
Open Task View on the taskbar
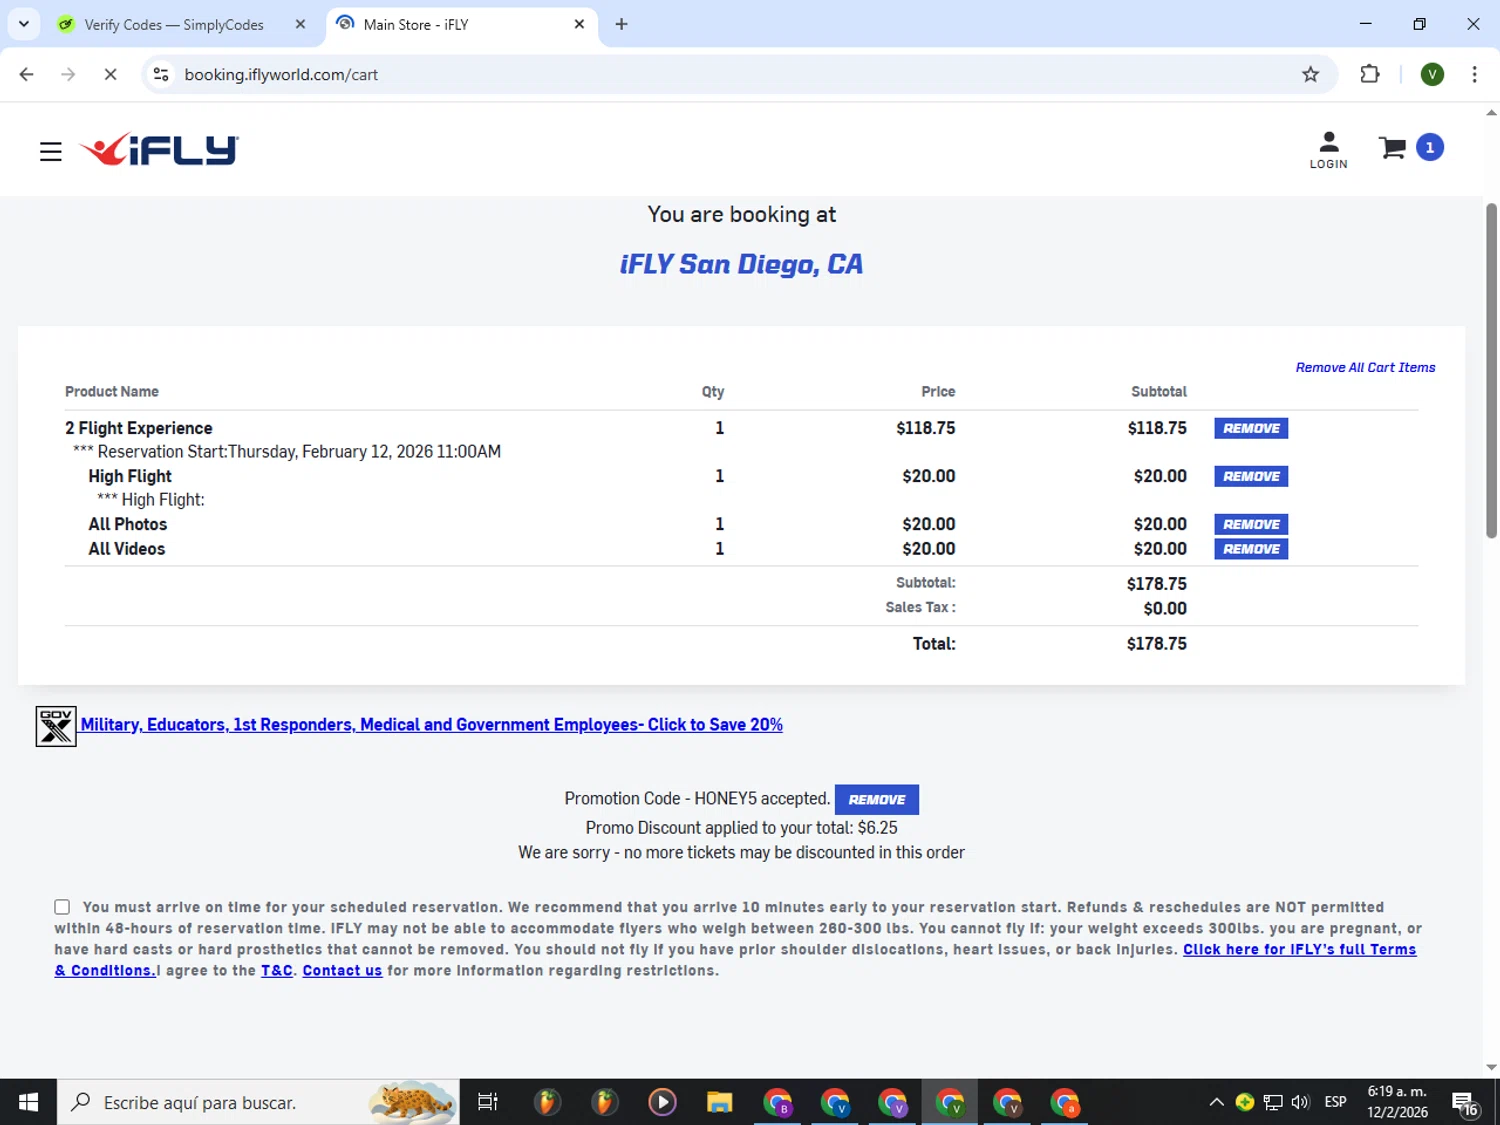click(x=488, y=1102)
